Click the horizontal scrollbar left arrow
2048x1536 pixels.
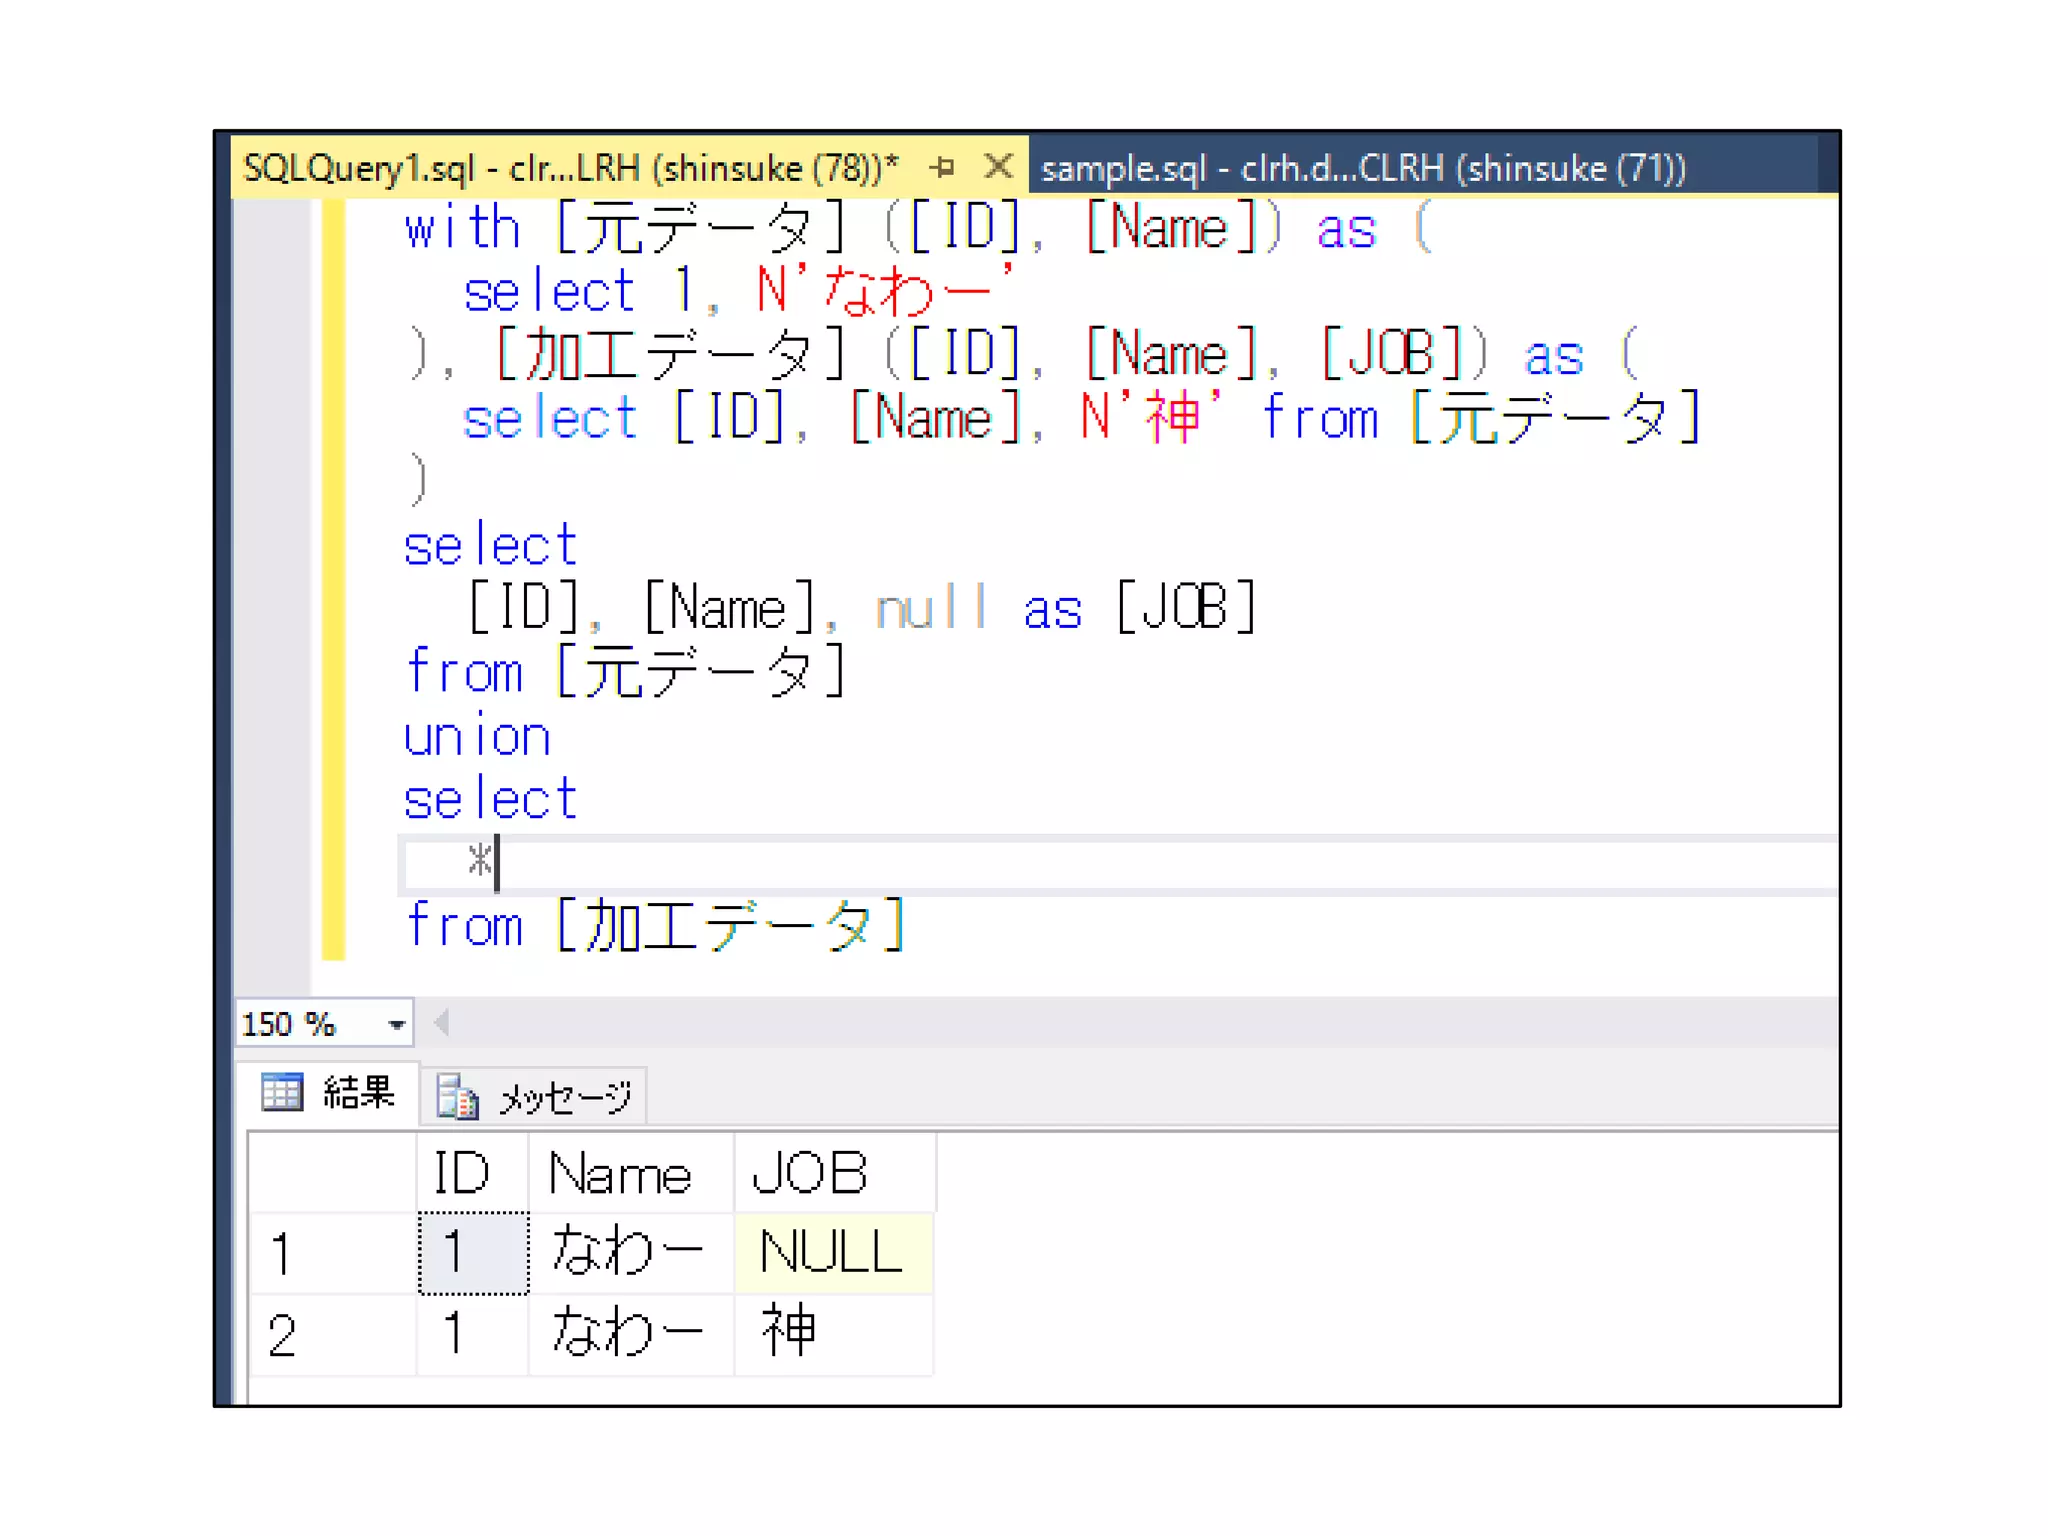(x=442, y=1023)
